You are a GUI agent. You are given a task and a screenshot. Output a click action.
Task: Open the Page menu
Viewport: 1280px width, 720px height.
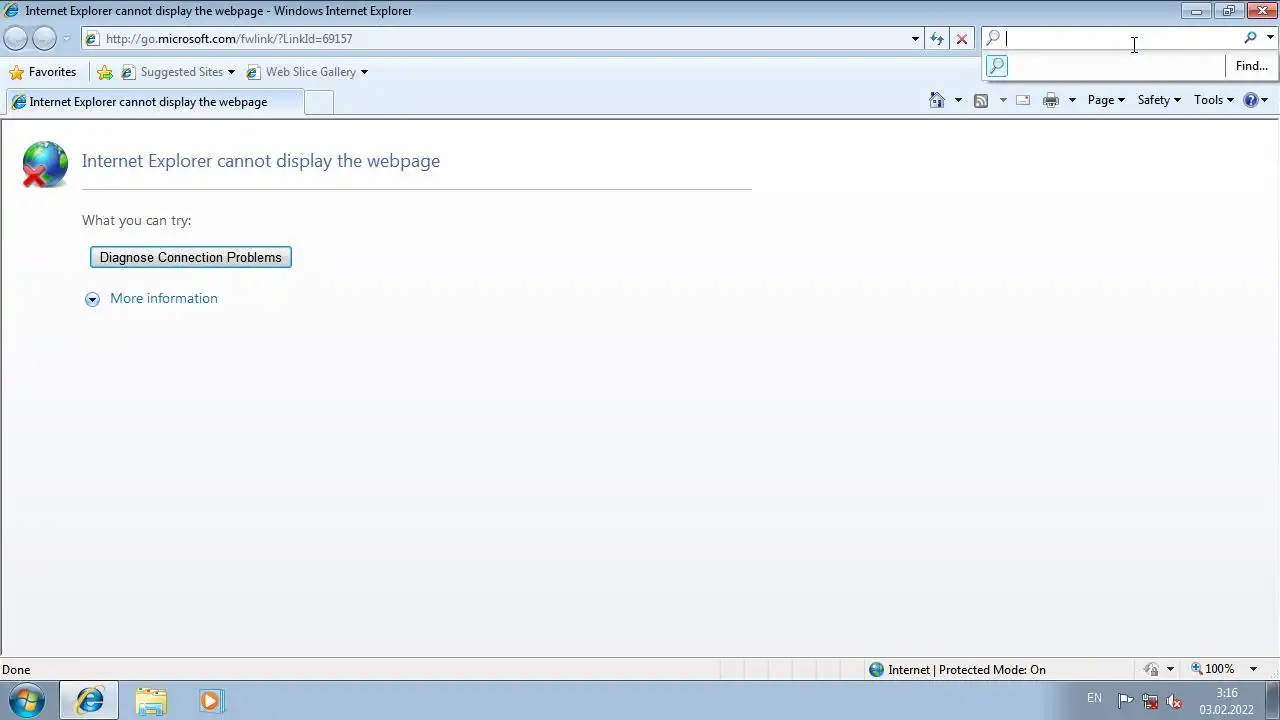1106,100
